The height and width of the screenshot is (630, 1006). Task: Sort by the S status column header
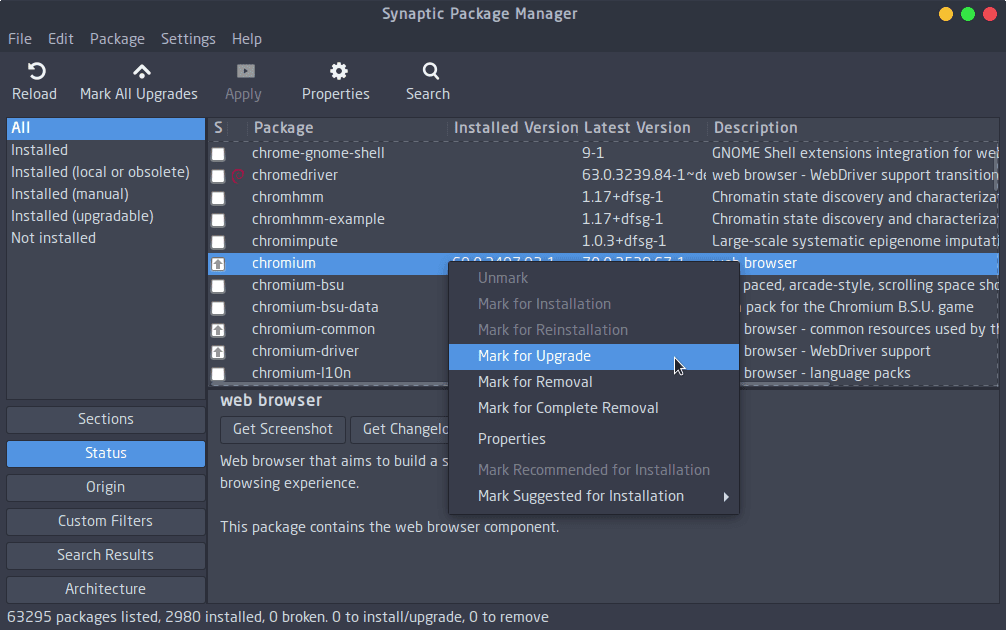218,128
